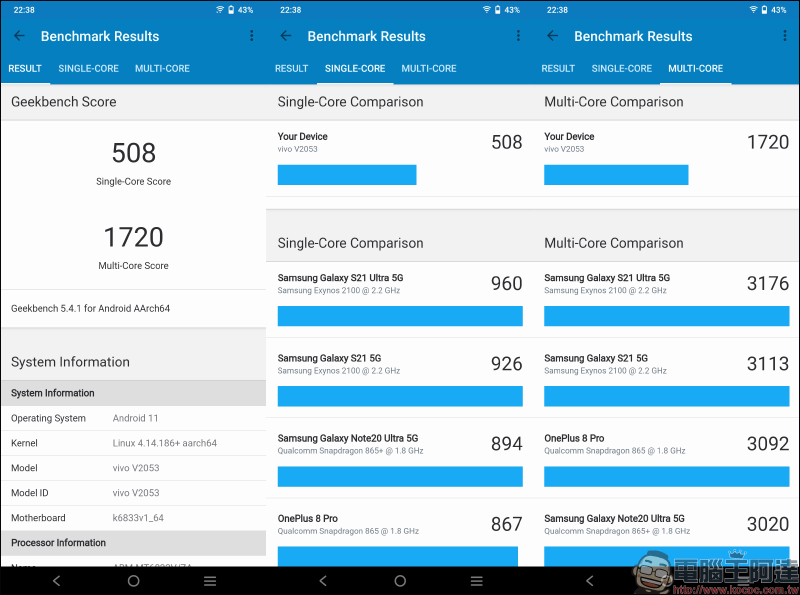The image size is (800, 595).
Task: Tap Processor Information section header
Action: [x=134, y=543]
